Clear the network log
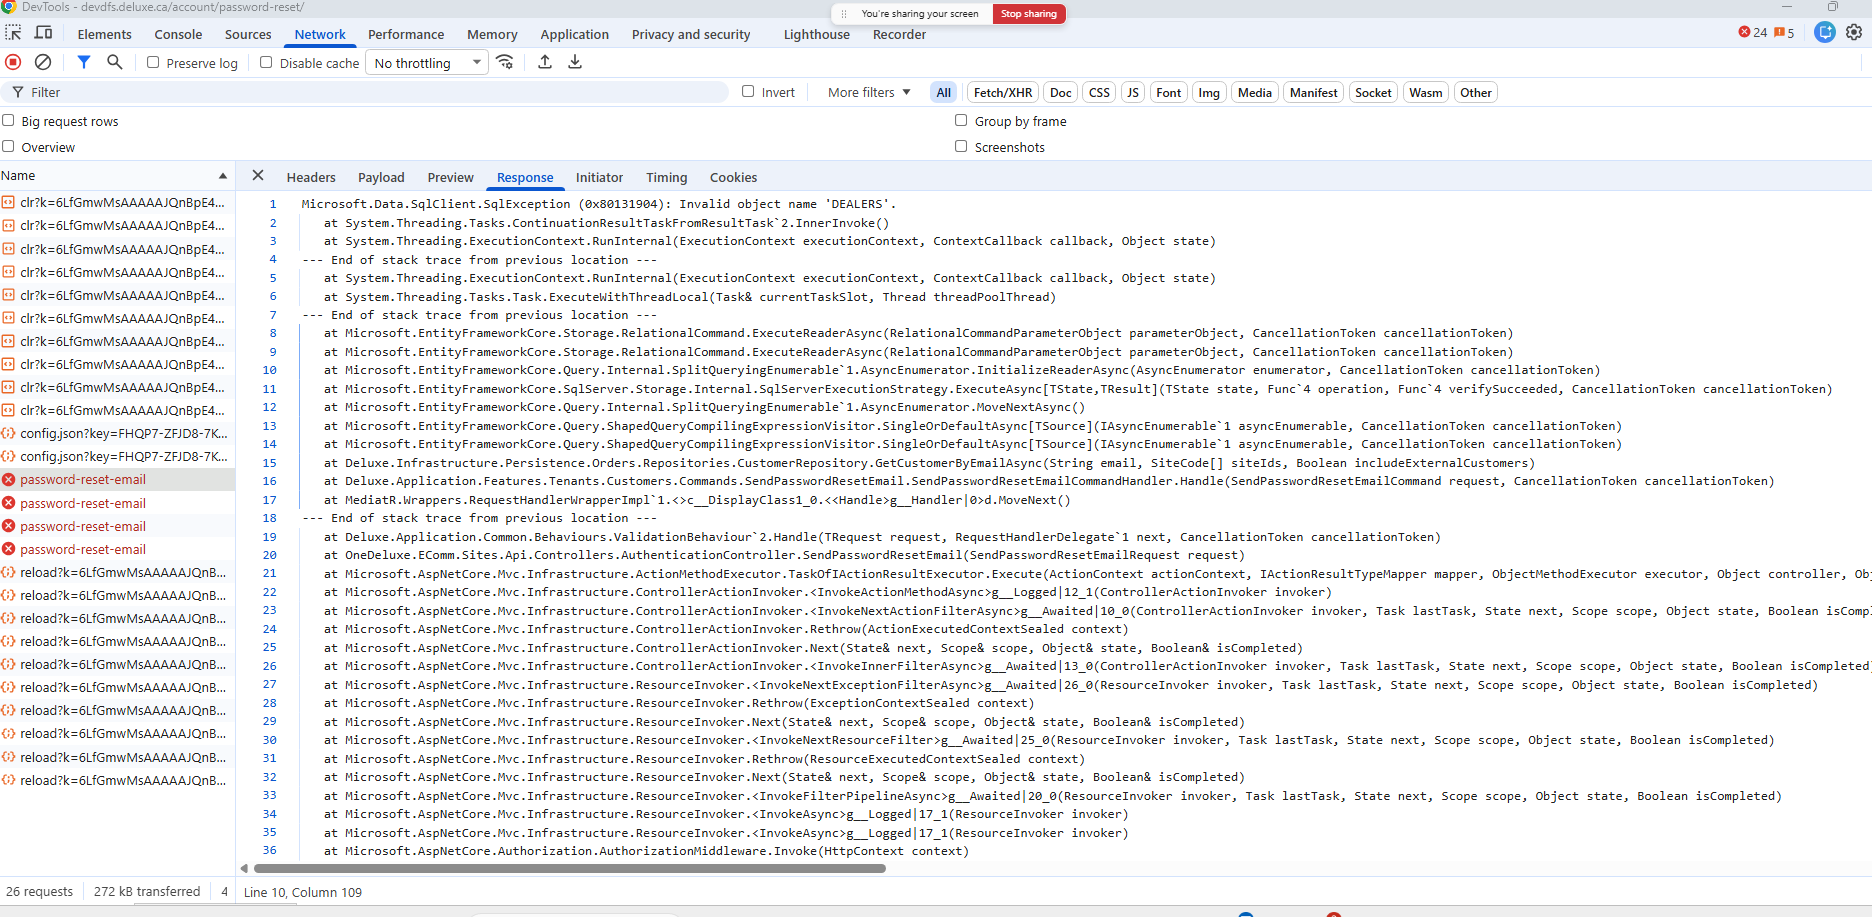Viewport: 1872px width, 917px height. click(x=43, y=62)
